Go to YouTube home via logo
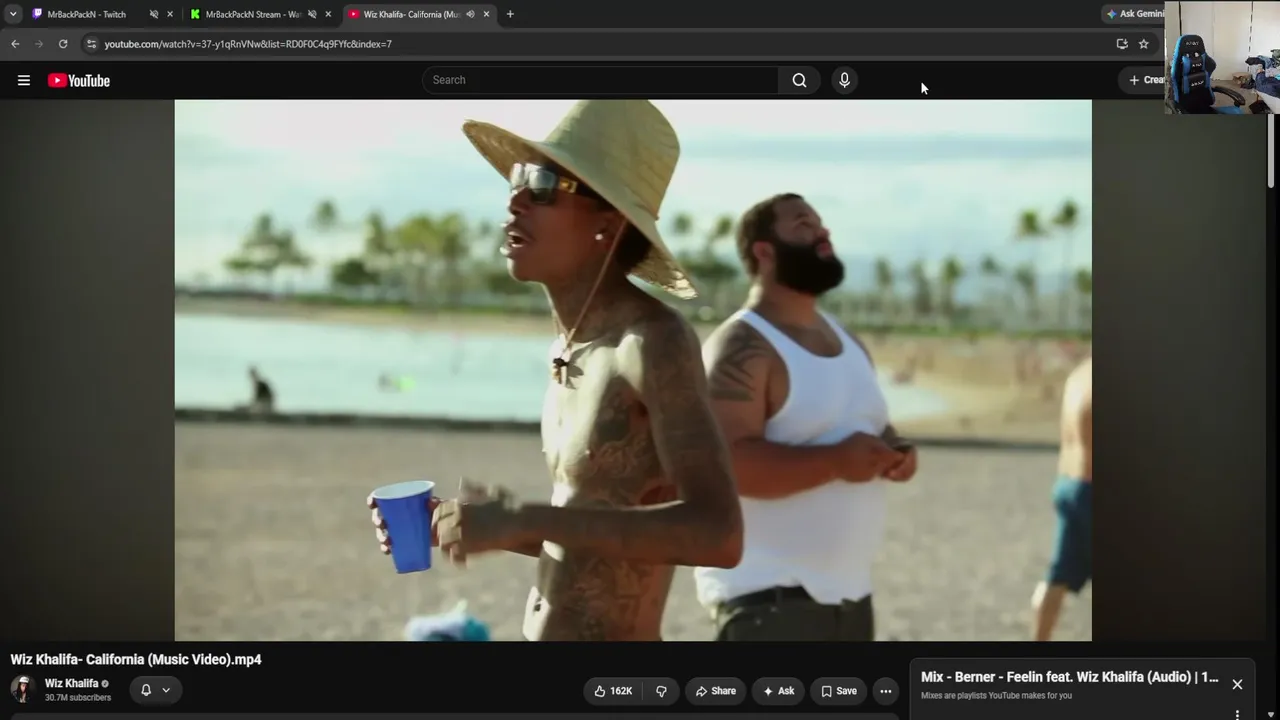1280x720 pixels. 79,80
